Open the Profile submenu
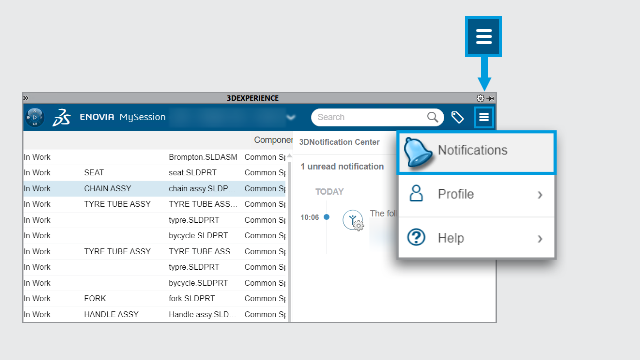The width and height of the screenshot is (640, 360). 476,195
